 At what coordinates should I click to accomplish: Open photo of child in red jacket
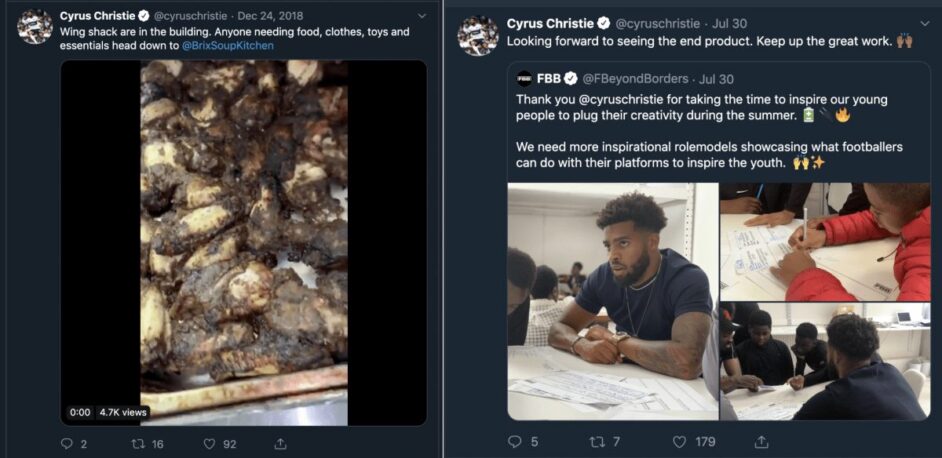(x=825, y=242)
